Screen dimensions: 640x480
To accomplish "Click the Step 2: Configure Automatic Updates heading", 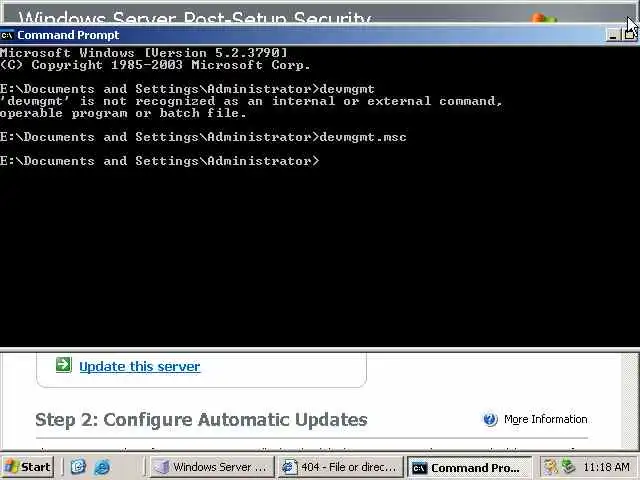I will tap(201, 420).
